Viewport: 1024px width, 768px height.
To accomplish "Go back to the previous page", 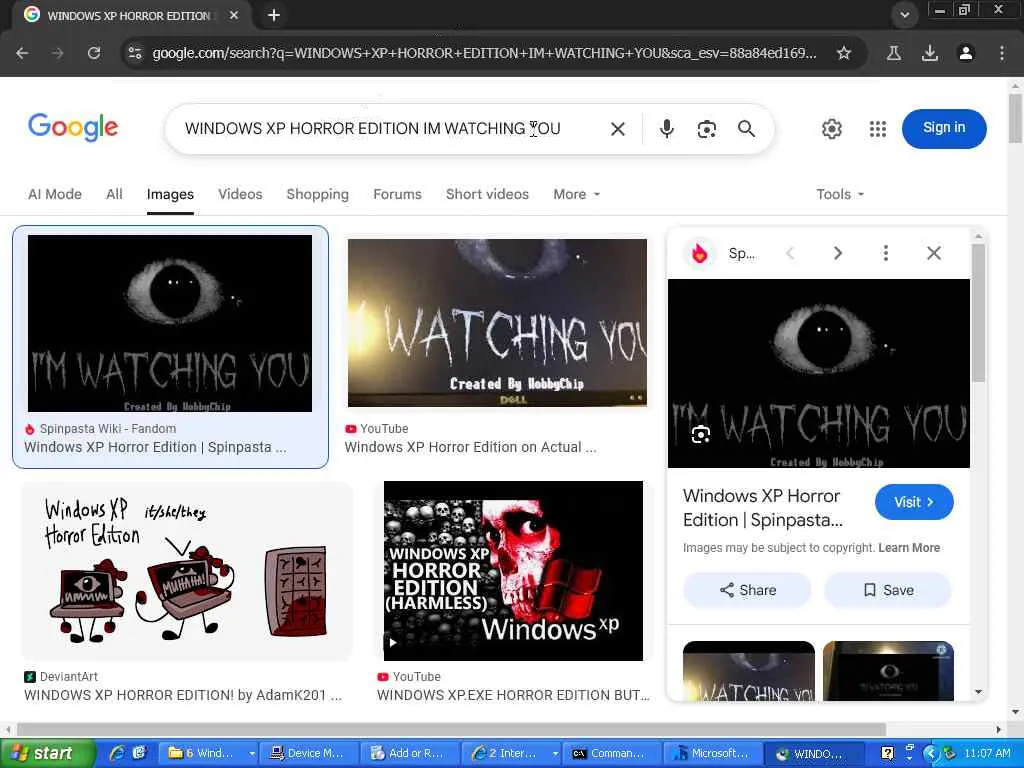I will [22, 53].
